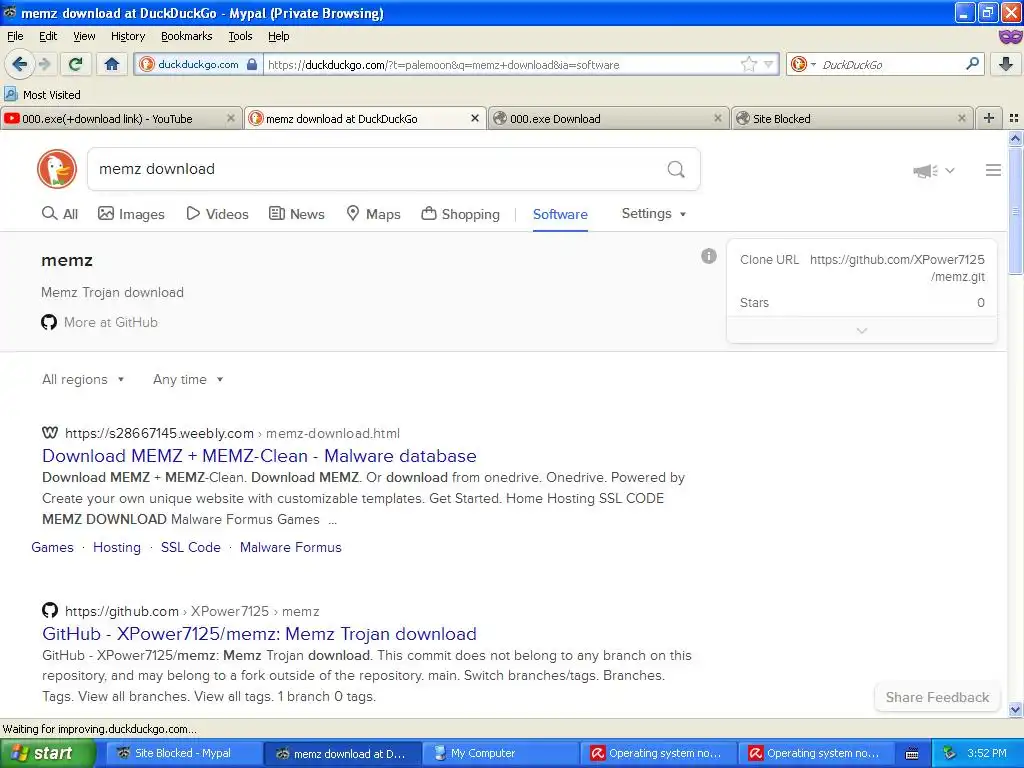Viewport: 1024px width, 768px height.
Task: Click the Windows Start button
Action: pos(48,753)
